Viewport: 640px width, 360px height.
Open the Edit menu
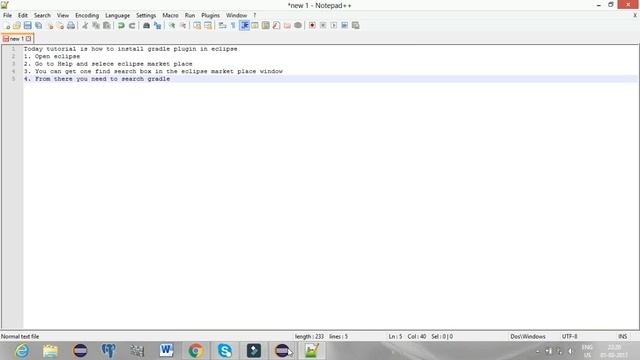click(x=23, y=16)
